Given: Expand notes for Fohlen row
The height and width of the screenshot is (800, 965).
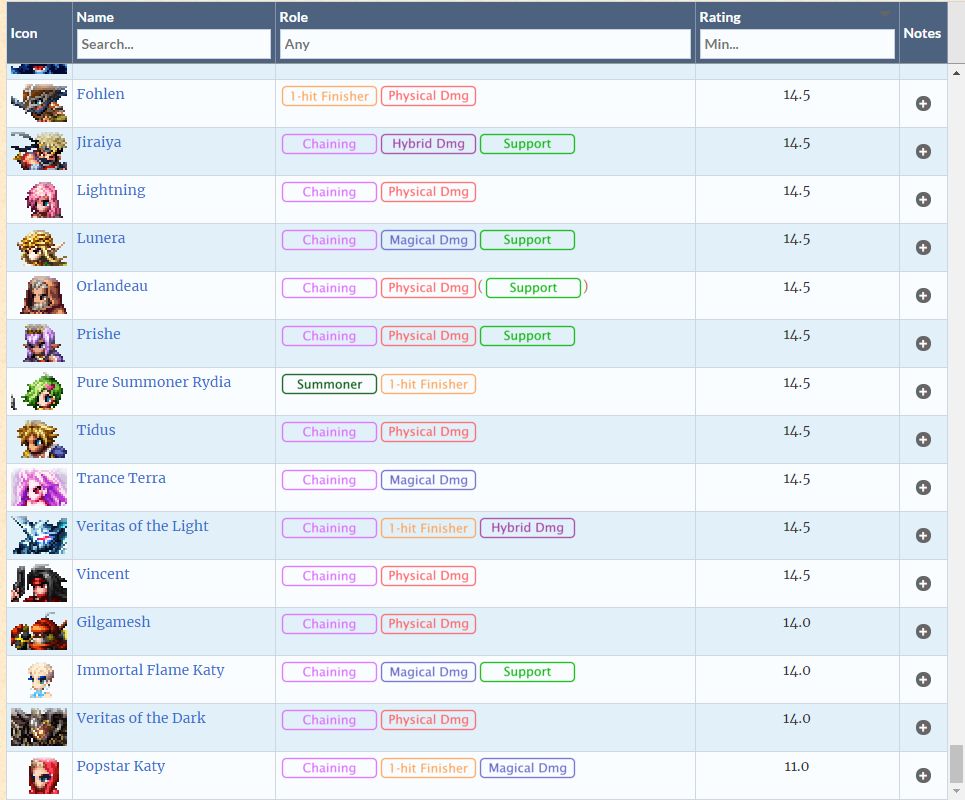Looking at the screenshot, I should [x=923, y=103].
